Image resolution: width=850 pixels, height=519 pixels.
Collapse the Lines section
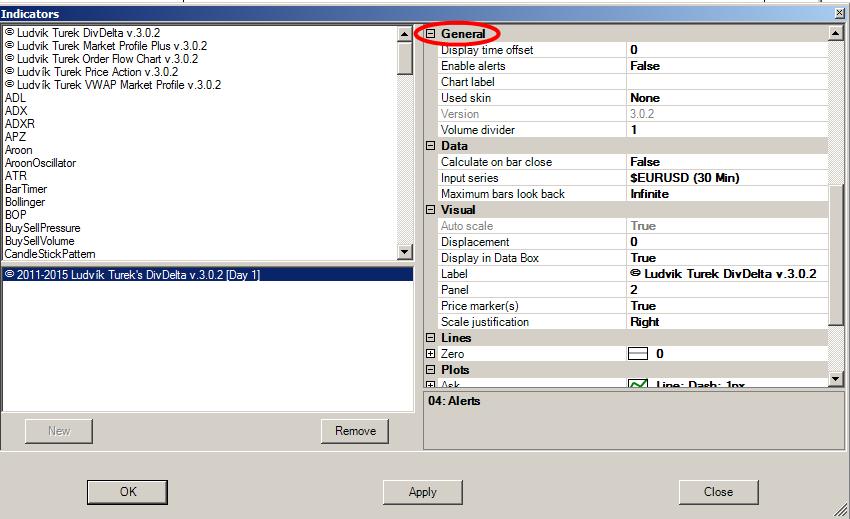point(430,338)
